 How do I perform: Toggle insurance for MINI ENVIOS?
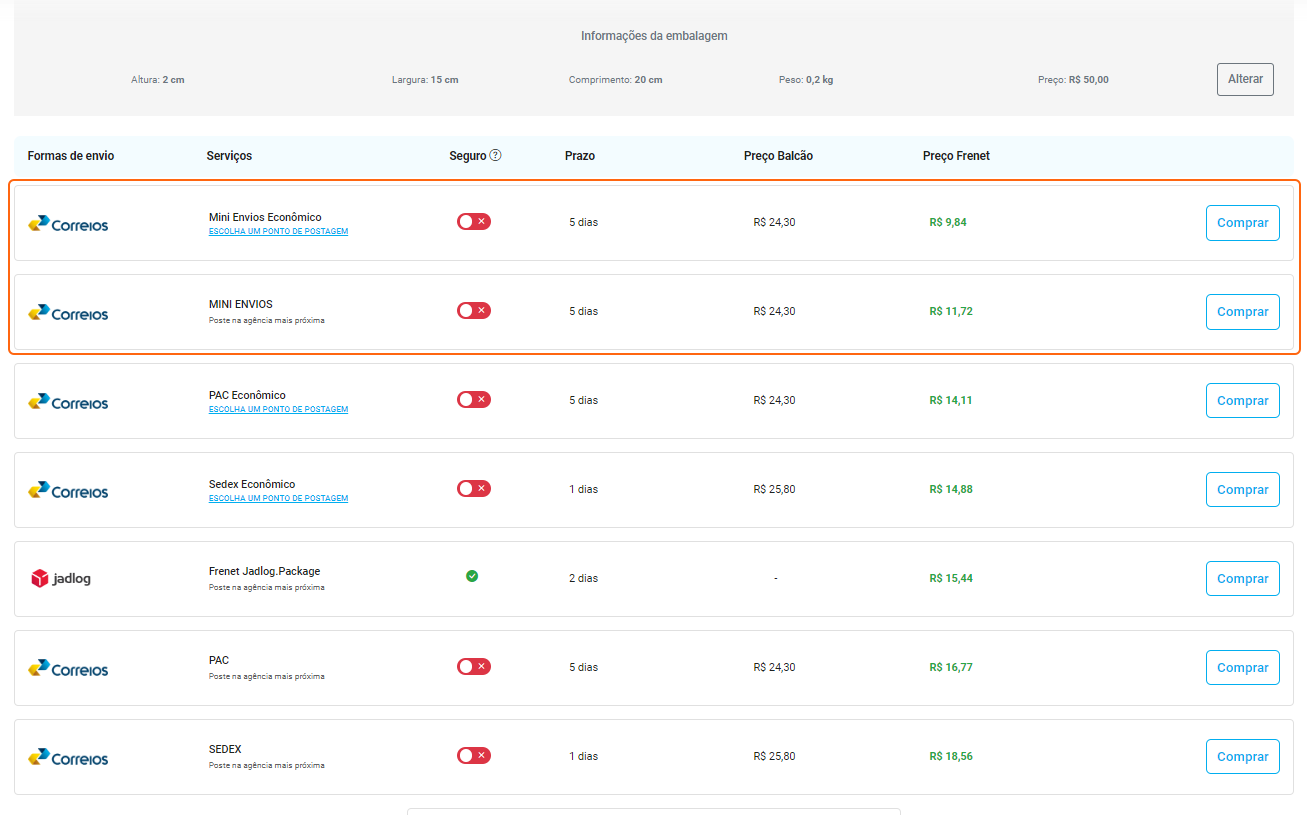click(474, 311)
